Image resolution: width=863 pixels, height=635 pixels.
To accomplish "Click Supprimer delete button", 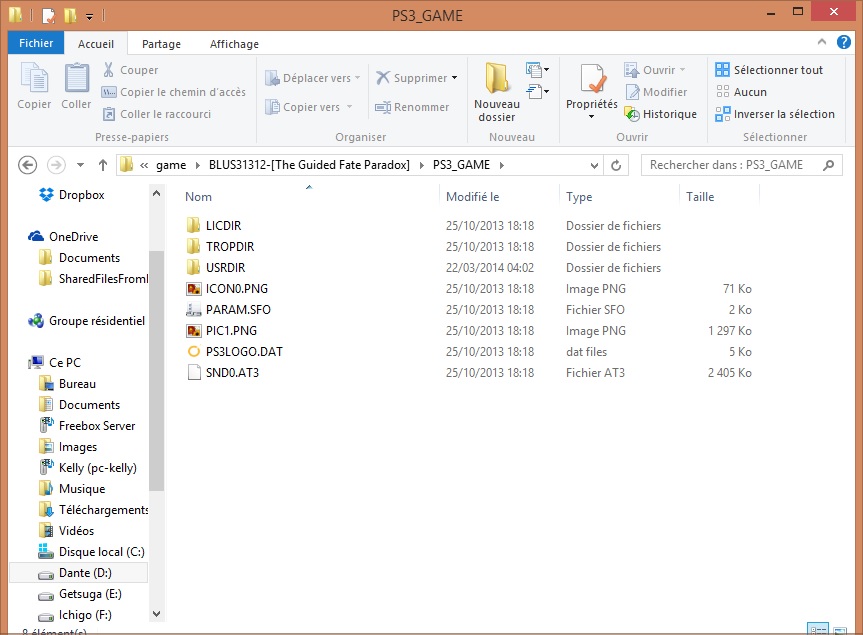I will 412,78.
